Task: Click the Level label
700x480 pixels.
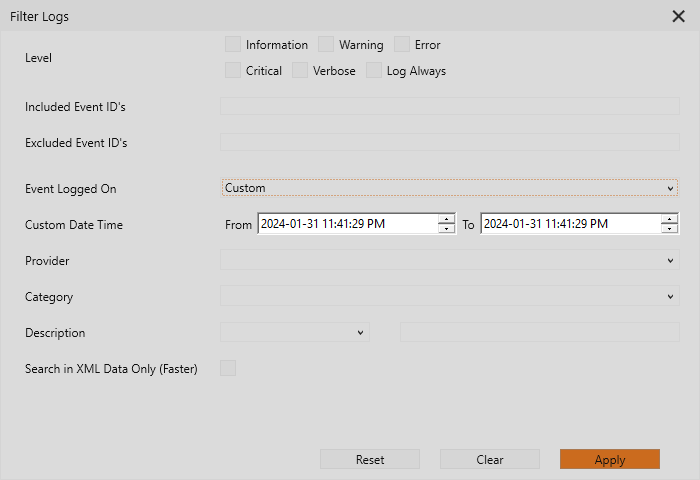Action: [x=38, y=58]
